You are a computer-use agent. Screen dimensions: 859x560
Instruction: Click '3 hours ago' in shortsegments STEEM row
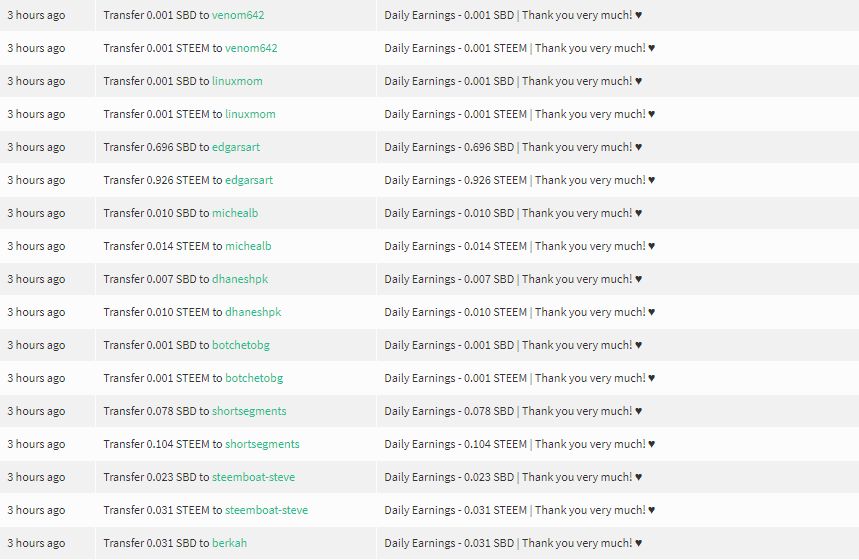click(x=36, y=444)
